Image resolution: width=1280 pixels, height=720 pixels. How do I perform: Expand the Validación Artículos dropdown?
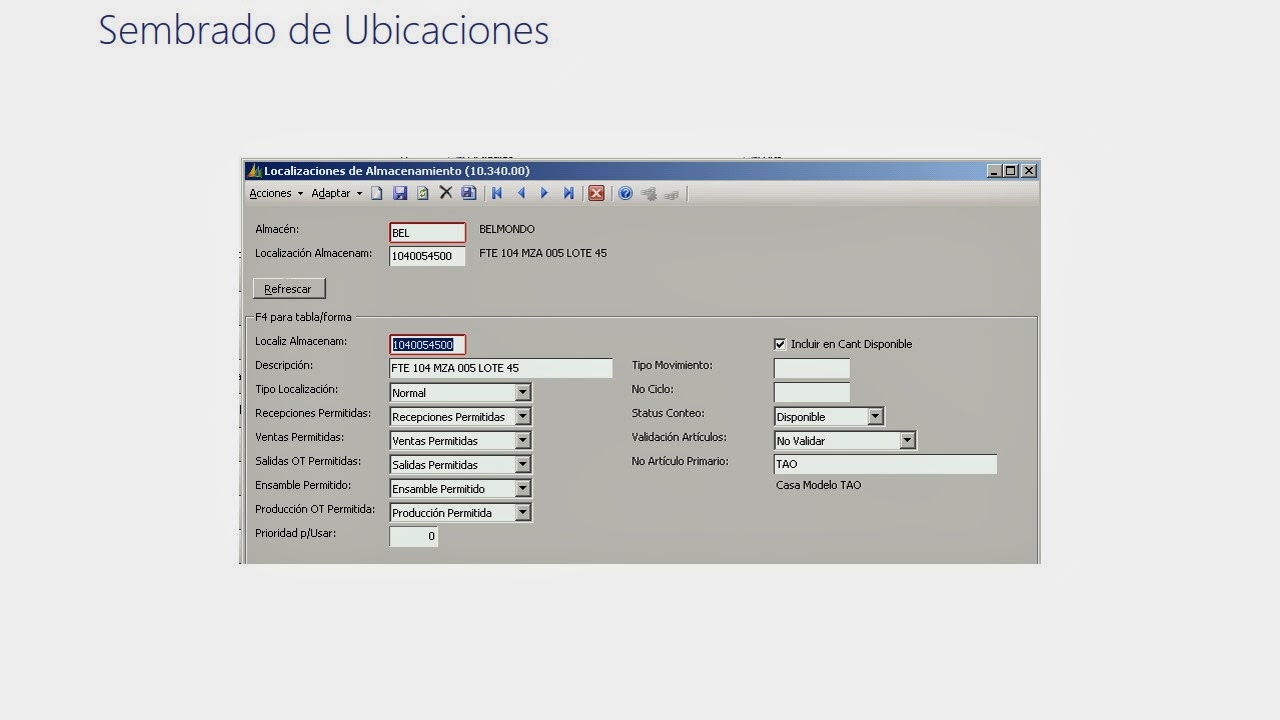pyautogui.click(x=907, y=440)
